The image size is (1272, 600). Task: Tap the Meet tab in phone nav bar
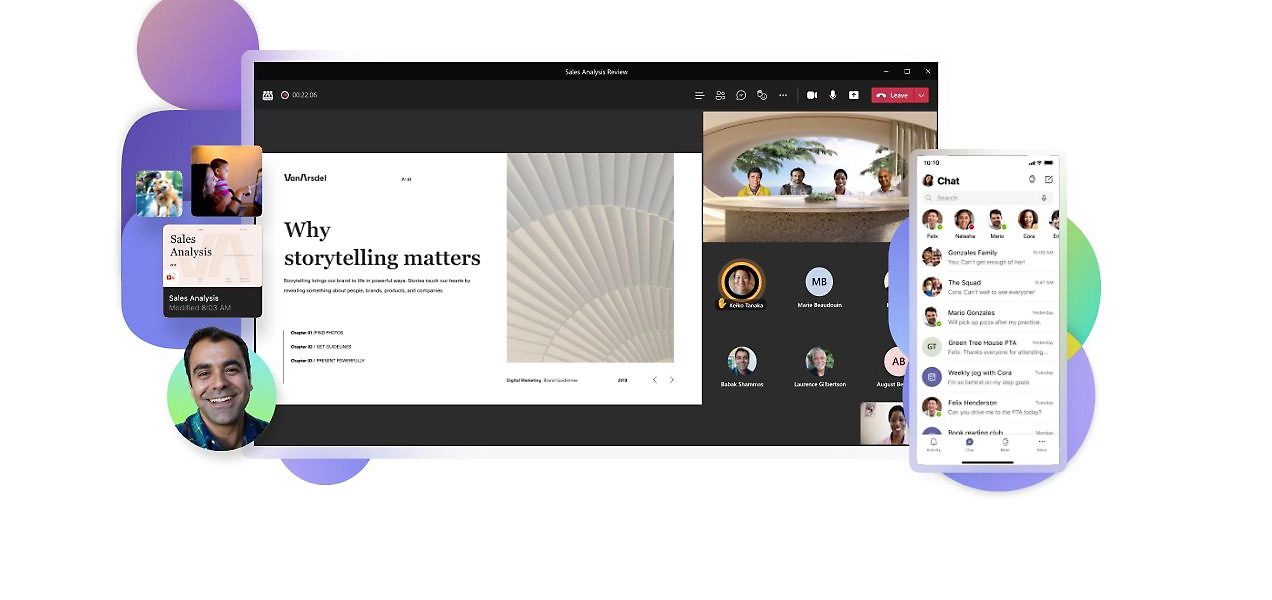(x=1005, y=444)
